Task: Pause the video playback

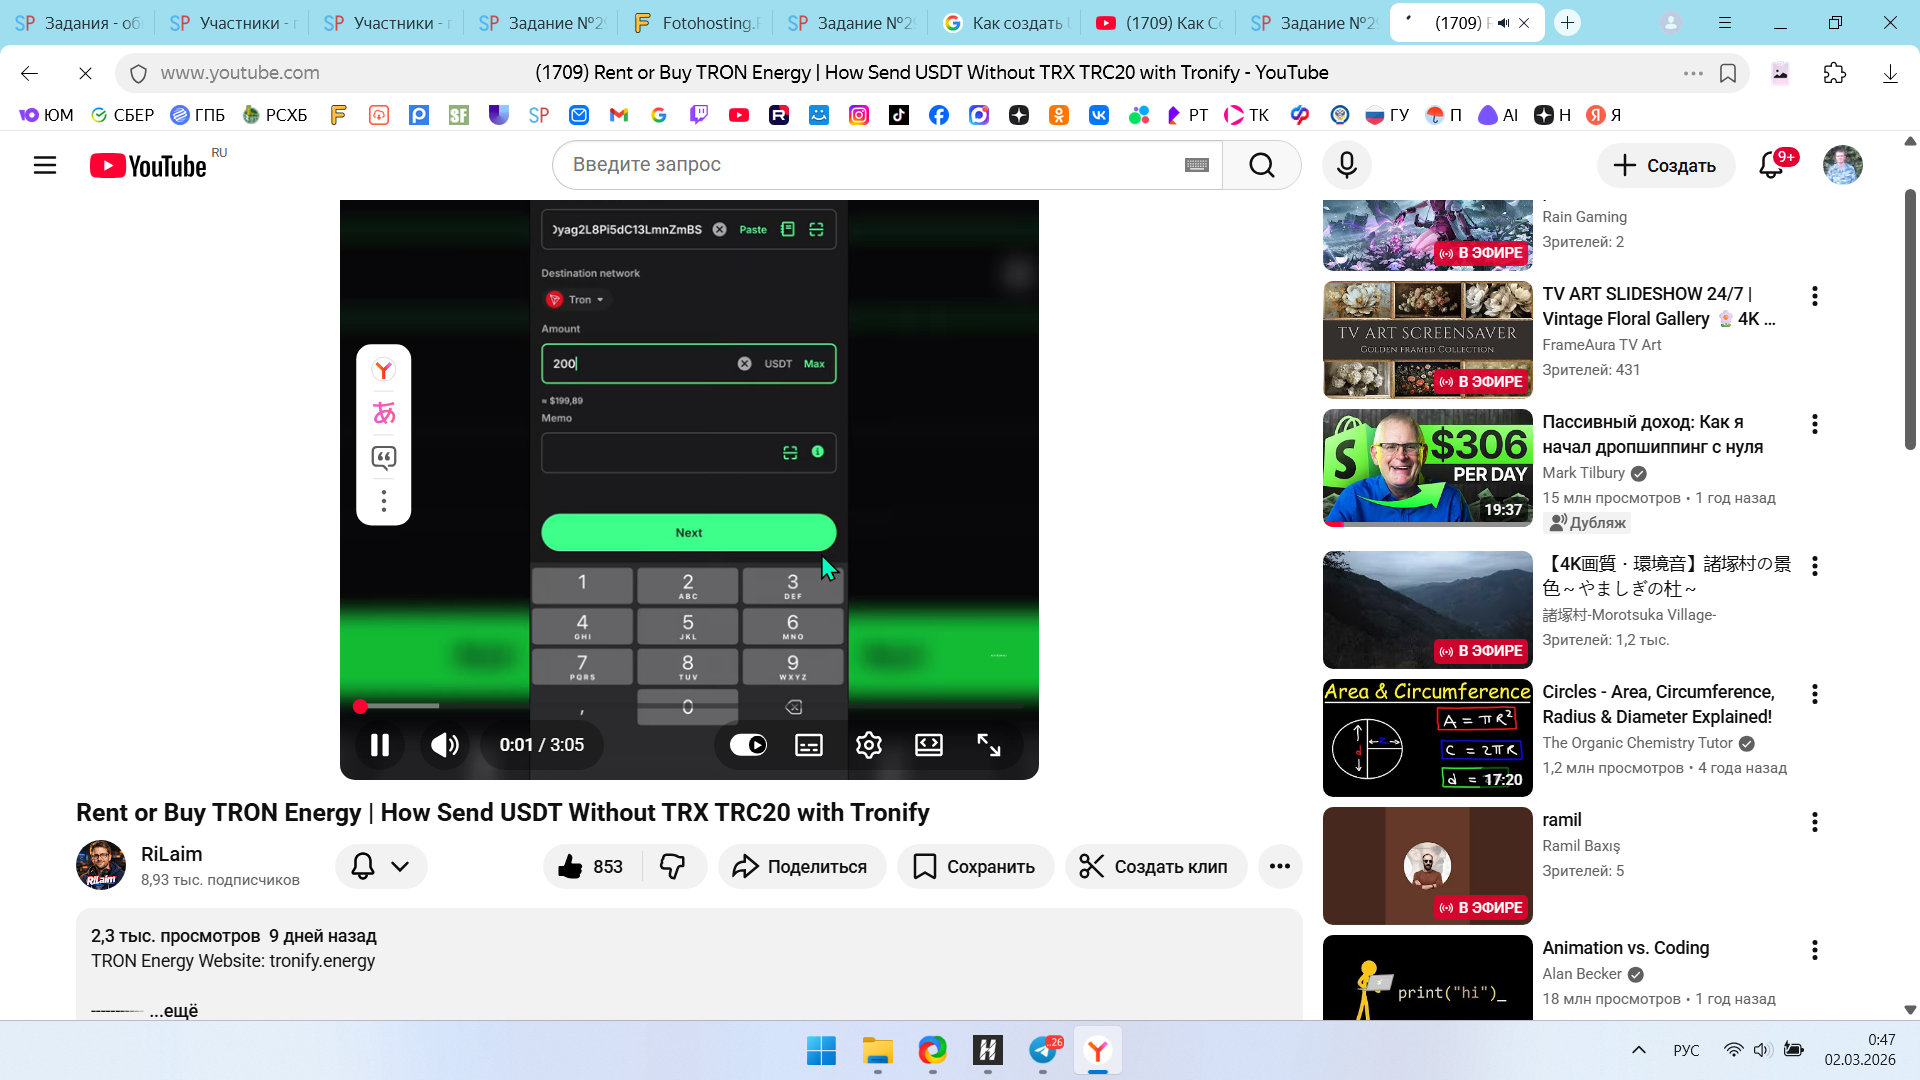Action: [379, 745]
